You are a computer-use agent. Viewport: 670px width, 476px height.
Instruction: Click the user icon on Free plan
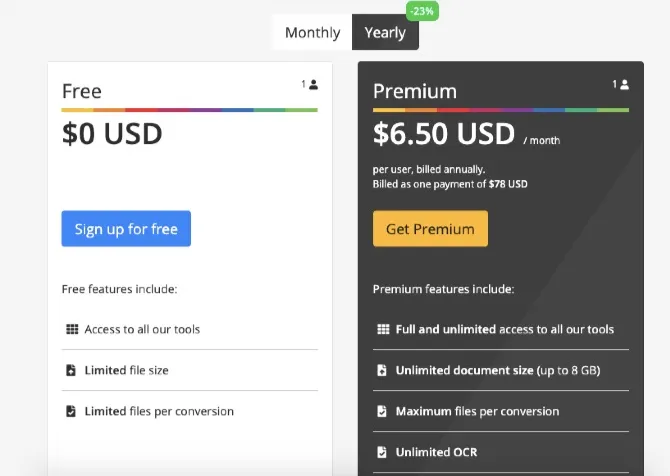(314, 85)
